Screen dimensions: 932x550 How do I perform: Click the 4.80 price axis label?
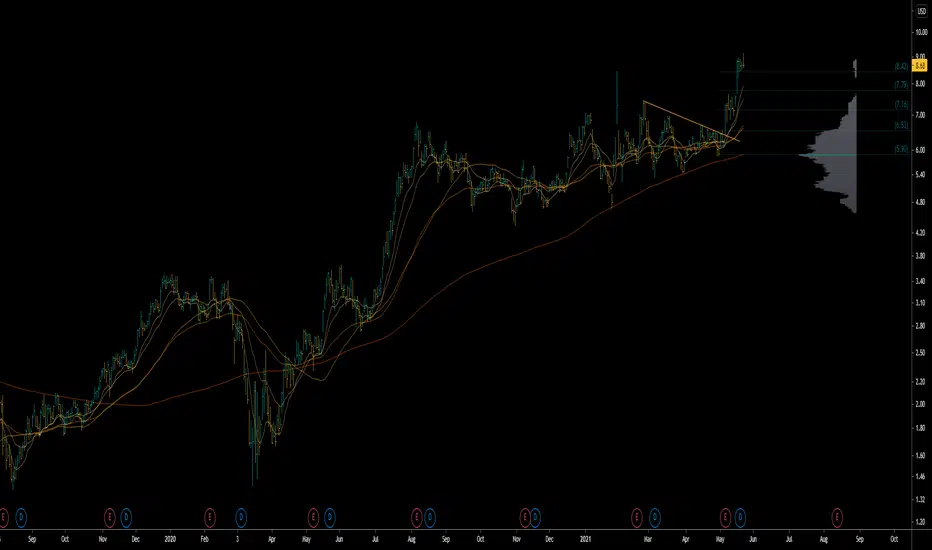pyautogui.click(x=920, y=203)
